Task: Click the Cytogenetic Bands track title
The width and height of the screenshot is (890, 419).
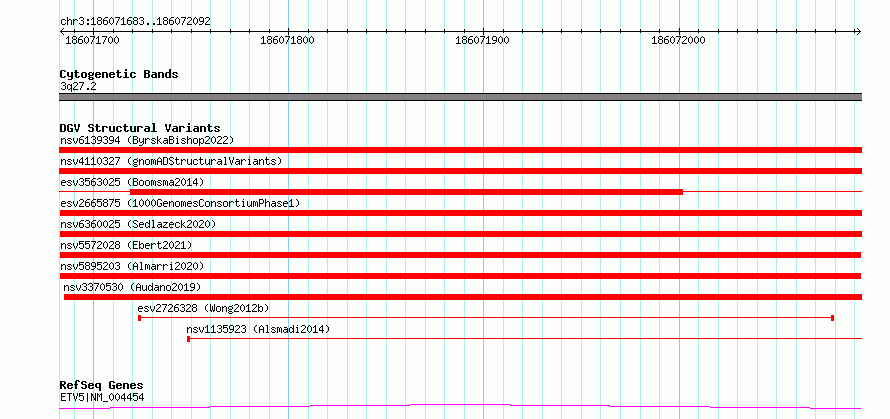Action: click(x=119, y=74)
